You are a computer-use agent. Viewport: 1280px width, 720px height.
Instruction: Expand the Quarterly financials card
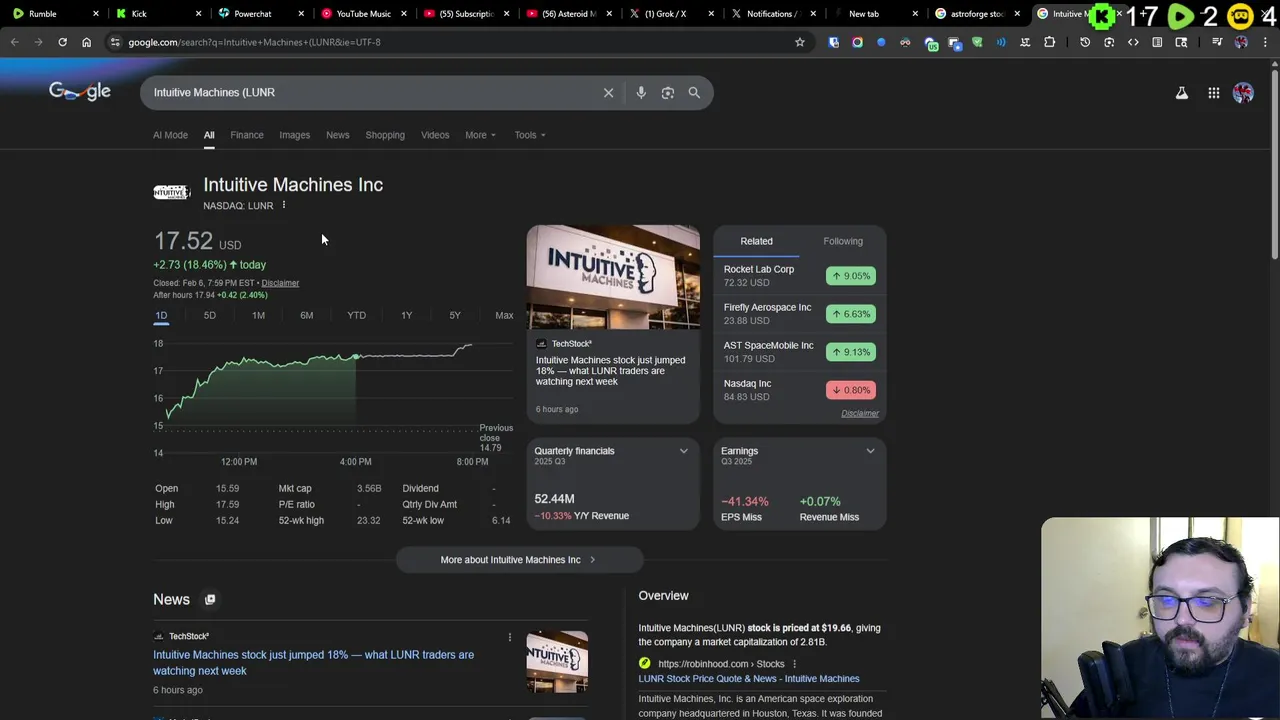684,451
